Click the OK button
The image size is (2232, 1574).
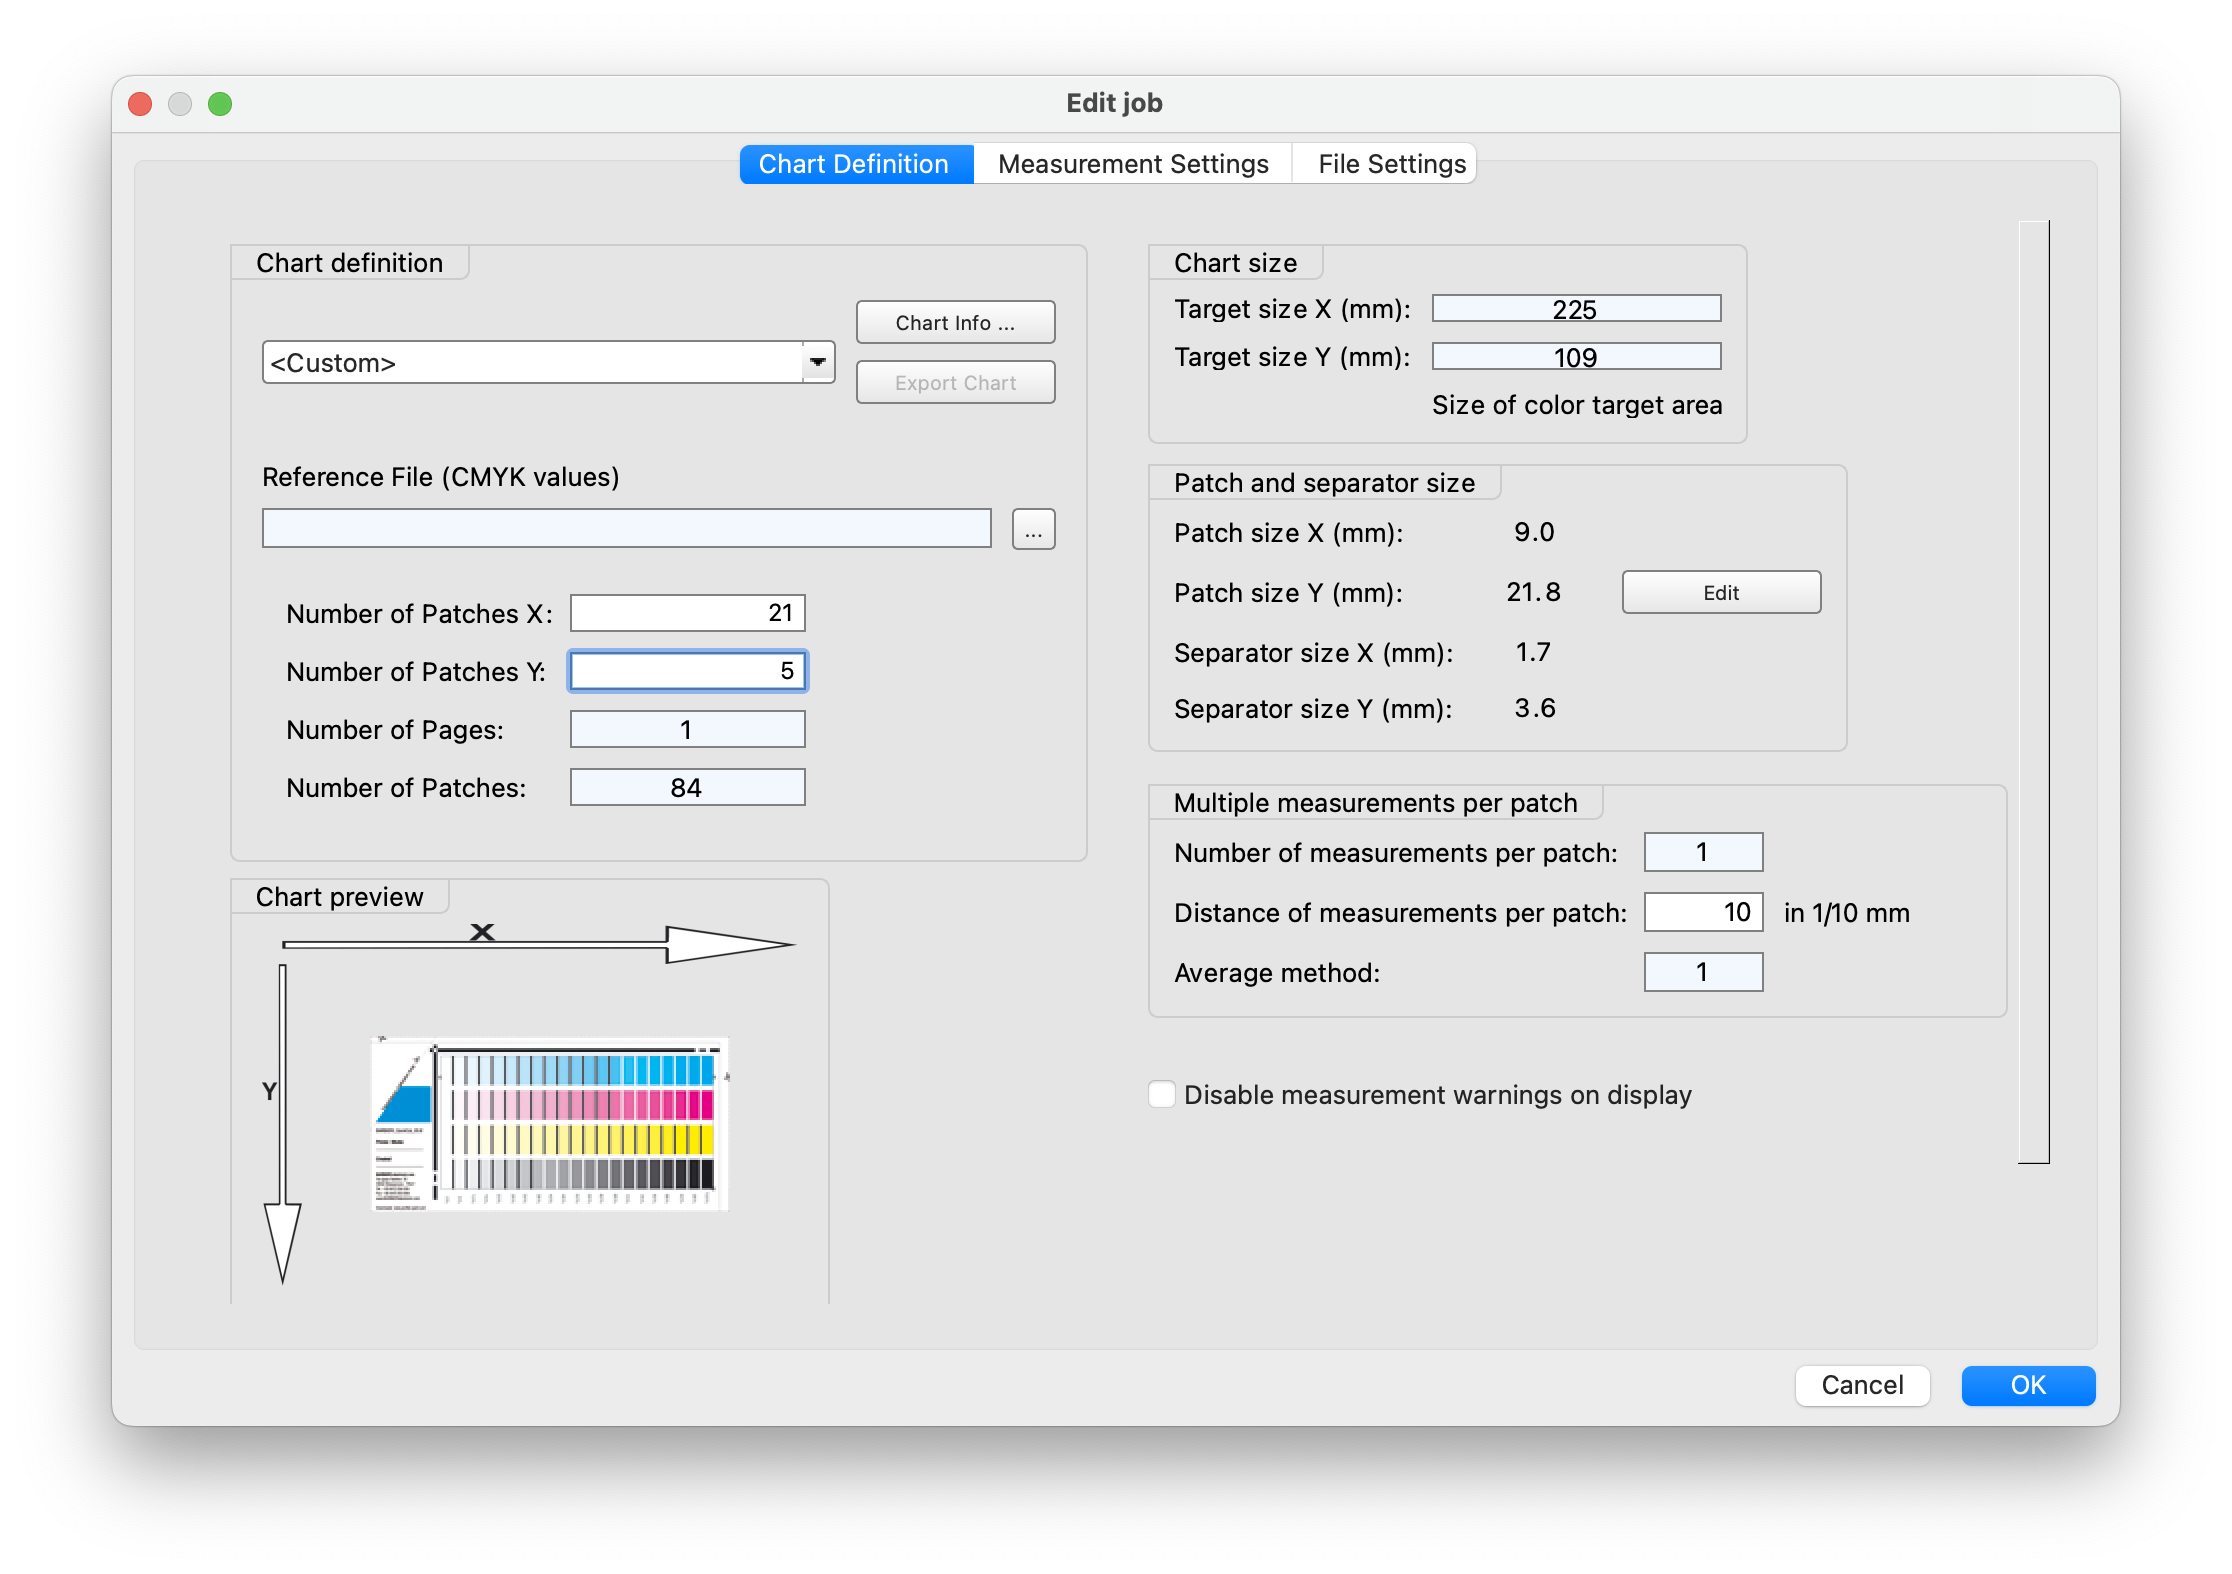tap(2027, 1385)
